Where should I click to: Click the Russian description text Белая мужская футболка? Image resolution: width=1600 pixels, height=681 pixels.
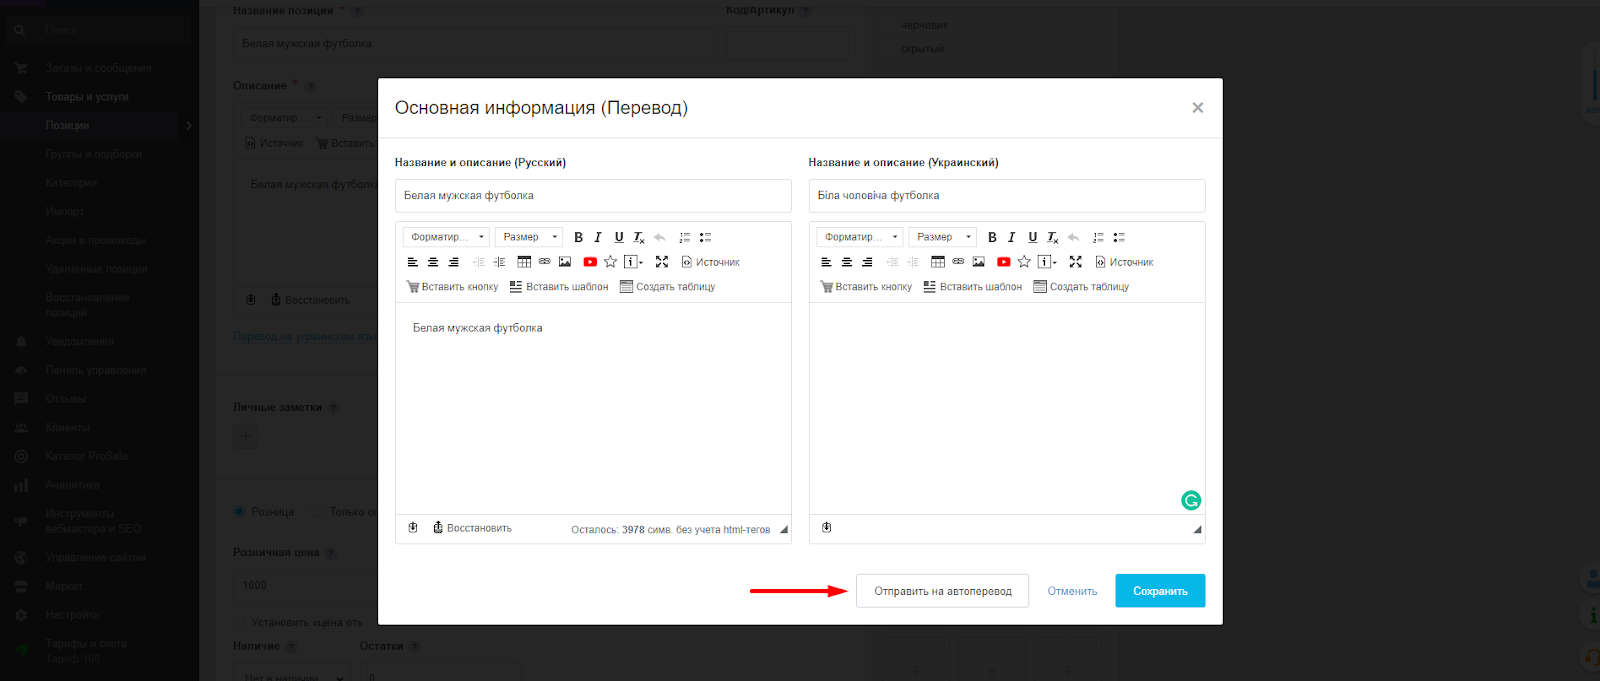coord(478,328)
